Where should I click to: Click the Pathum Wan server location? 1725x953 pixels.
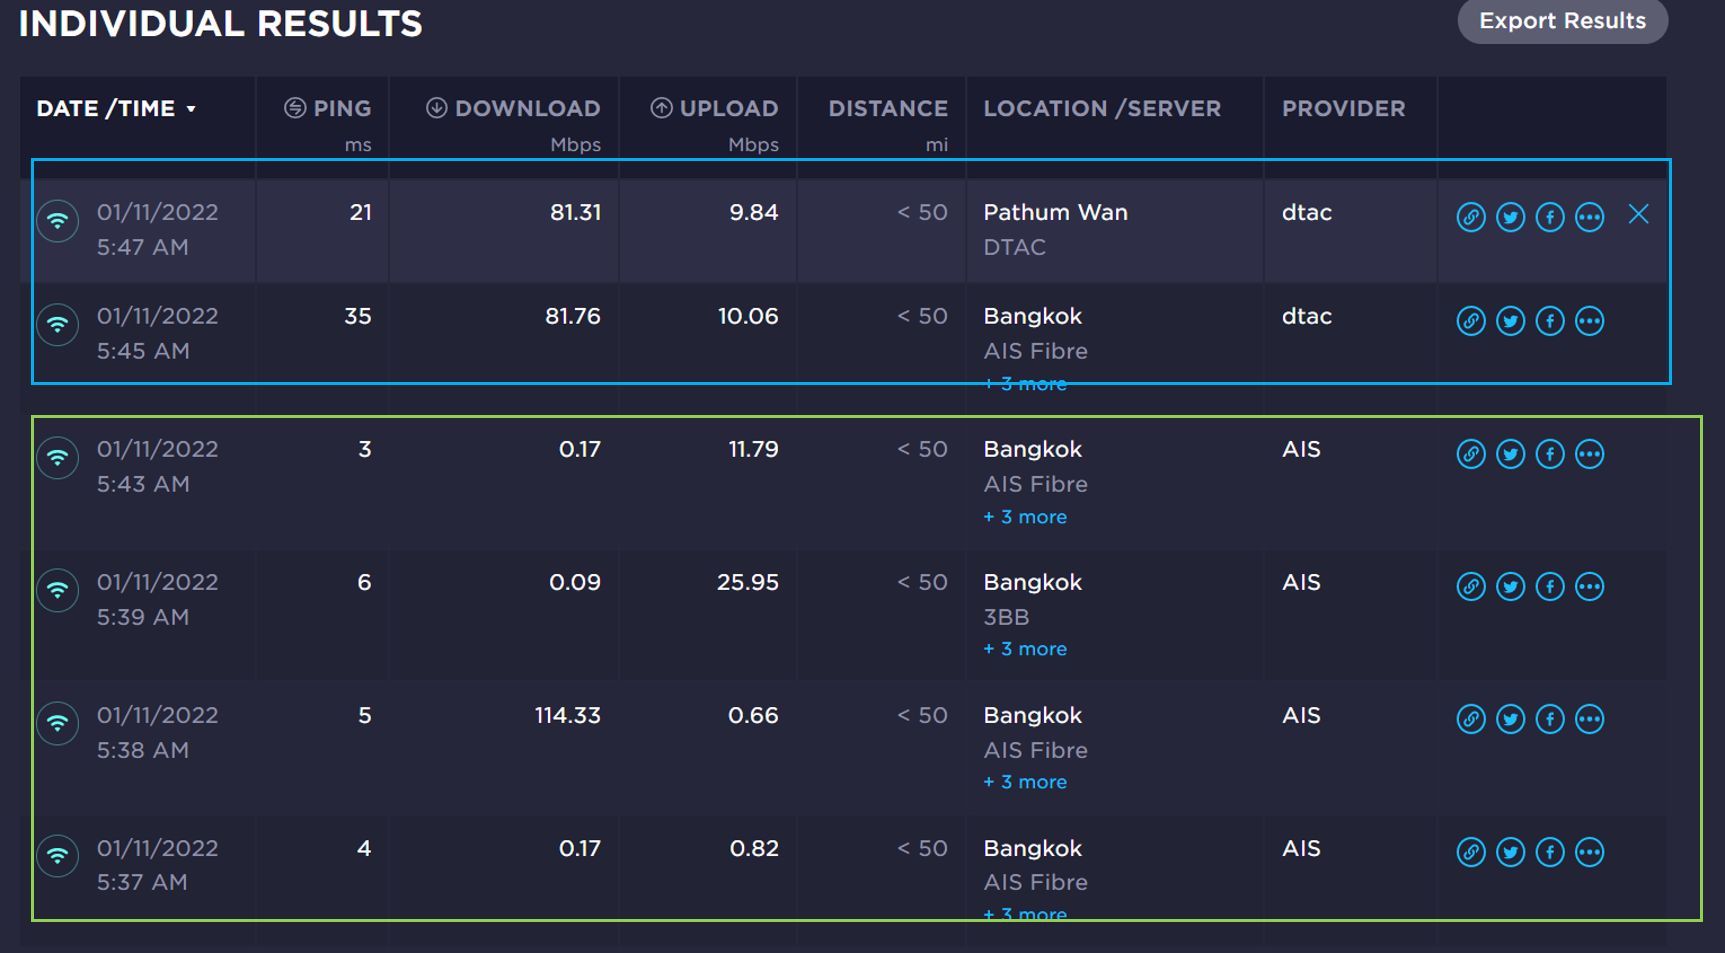point(1055,212)
